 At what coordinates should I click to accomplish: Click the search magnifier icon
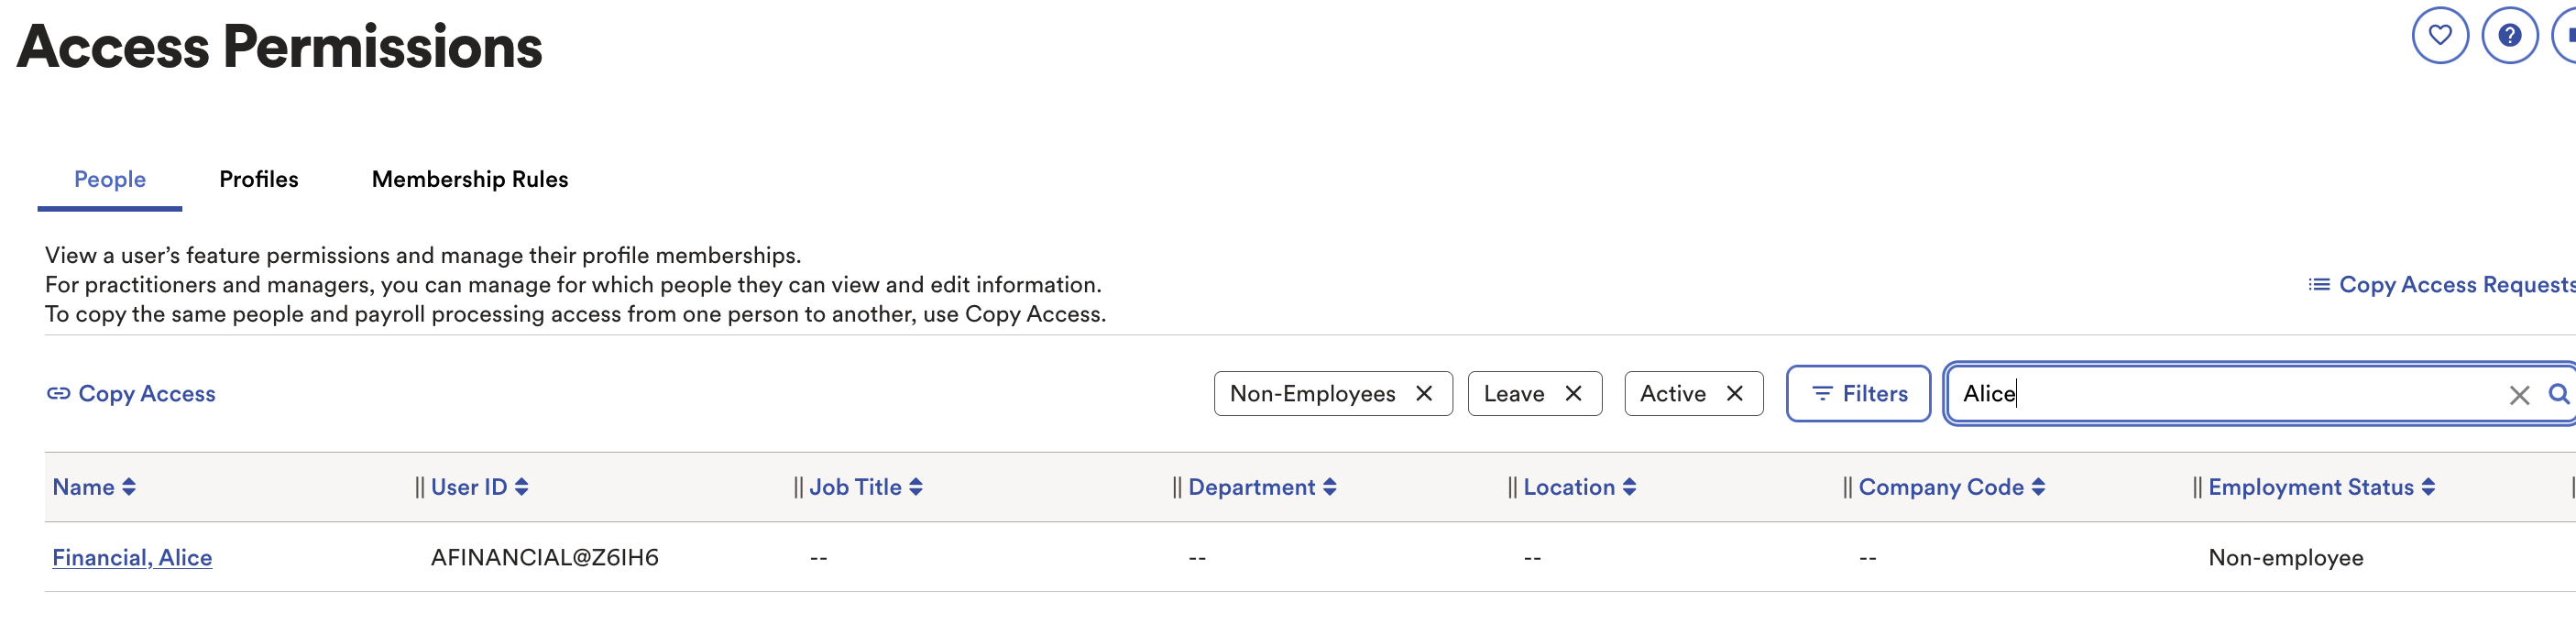point(2558,394)
